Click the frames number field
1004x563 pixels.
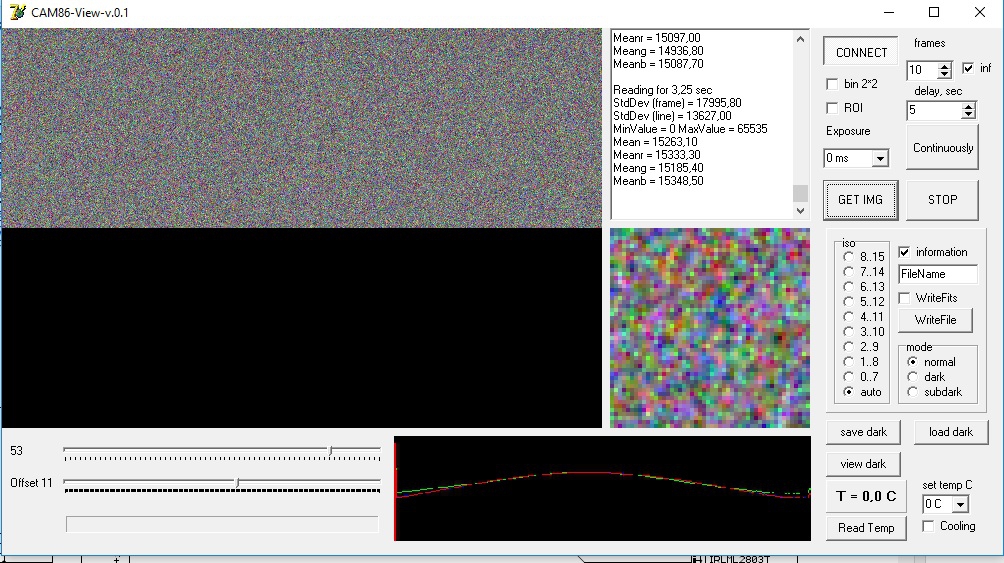[x=923, y=70]
